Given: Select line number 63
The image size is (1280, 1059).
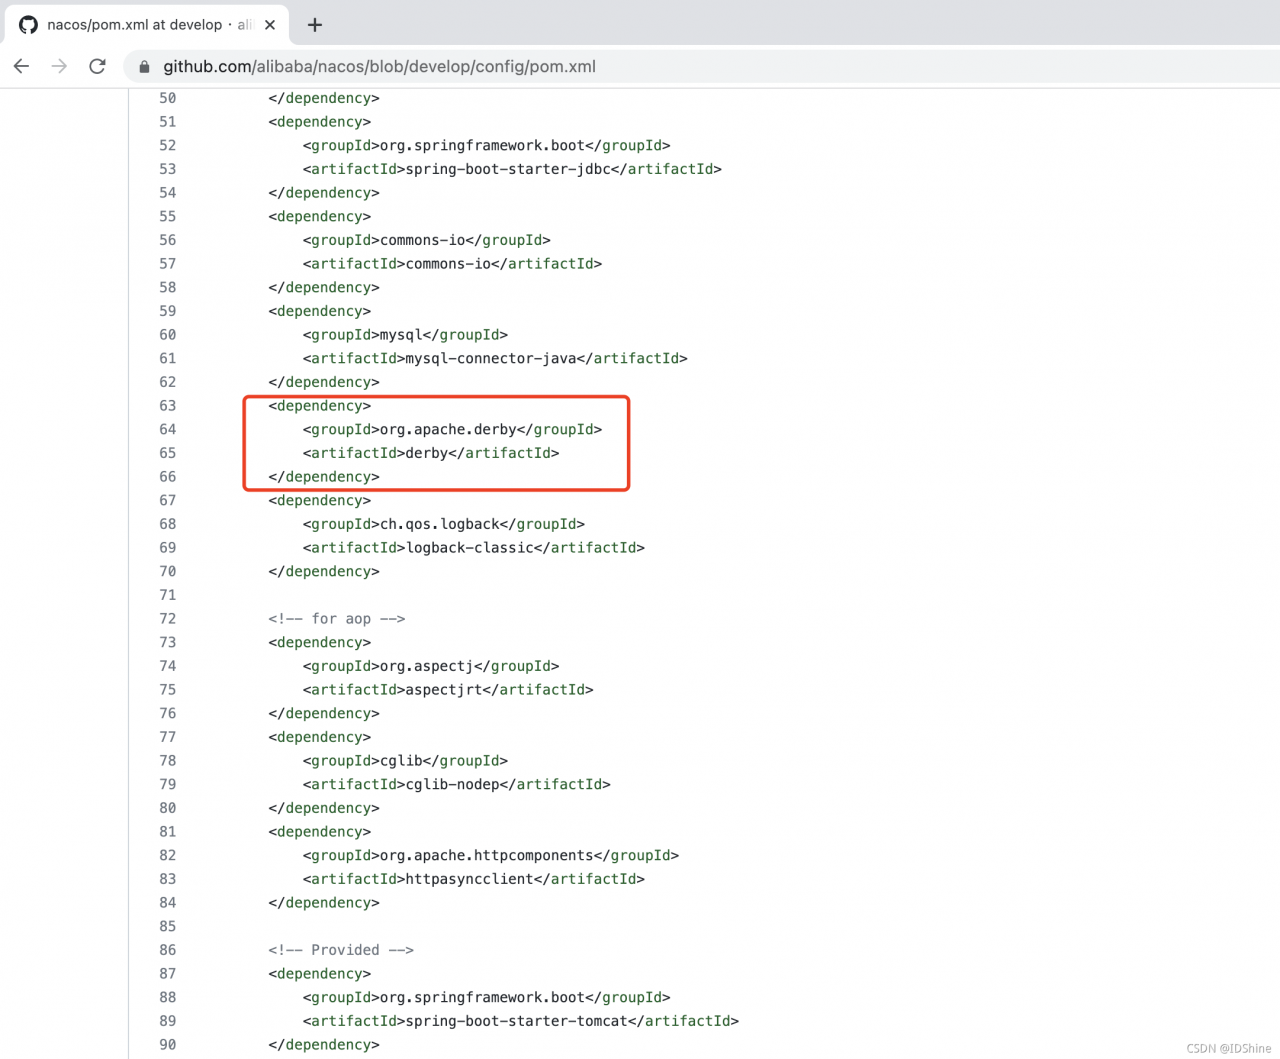Looking at the screenshot, I should coord(167,406).
